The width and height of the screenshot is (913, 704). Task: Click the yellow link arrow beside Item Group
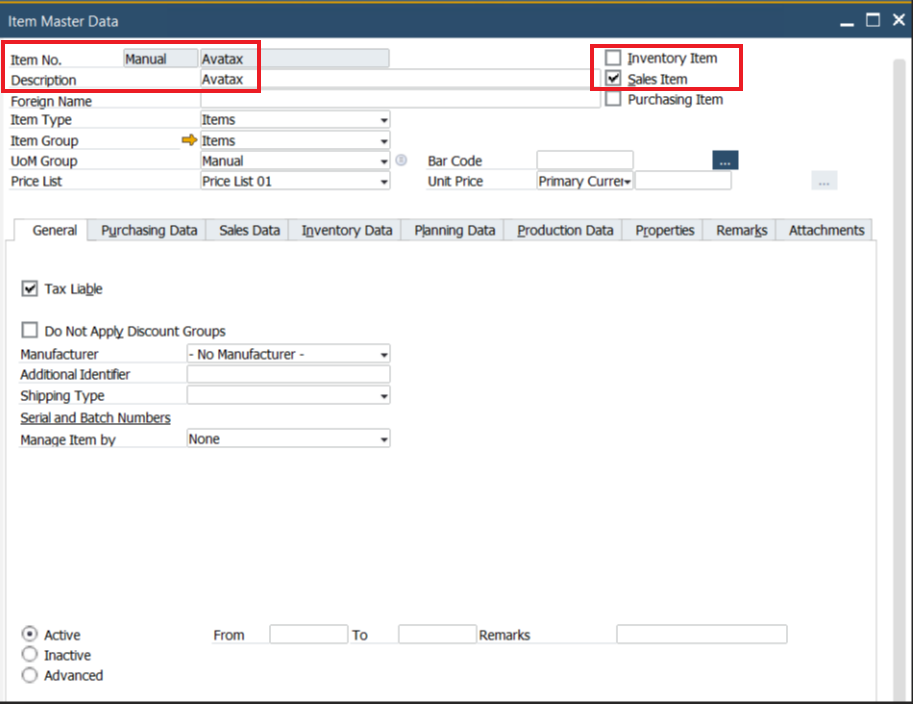[189, 140]
